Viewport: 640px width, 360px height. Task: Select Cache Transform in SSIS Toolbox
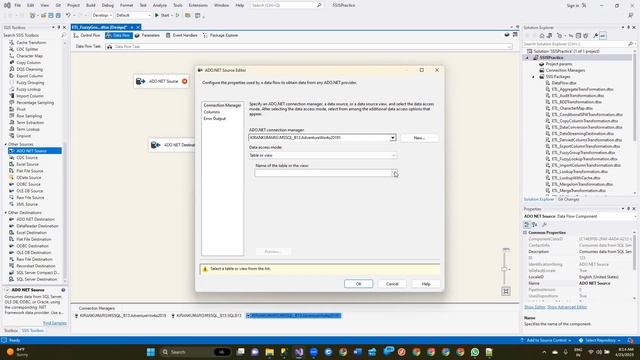tap(31, 42)
